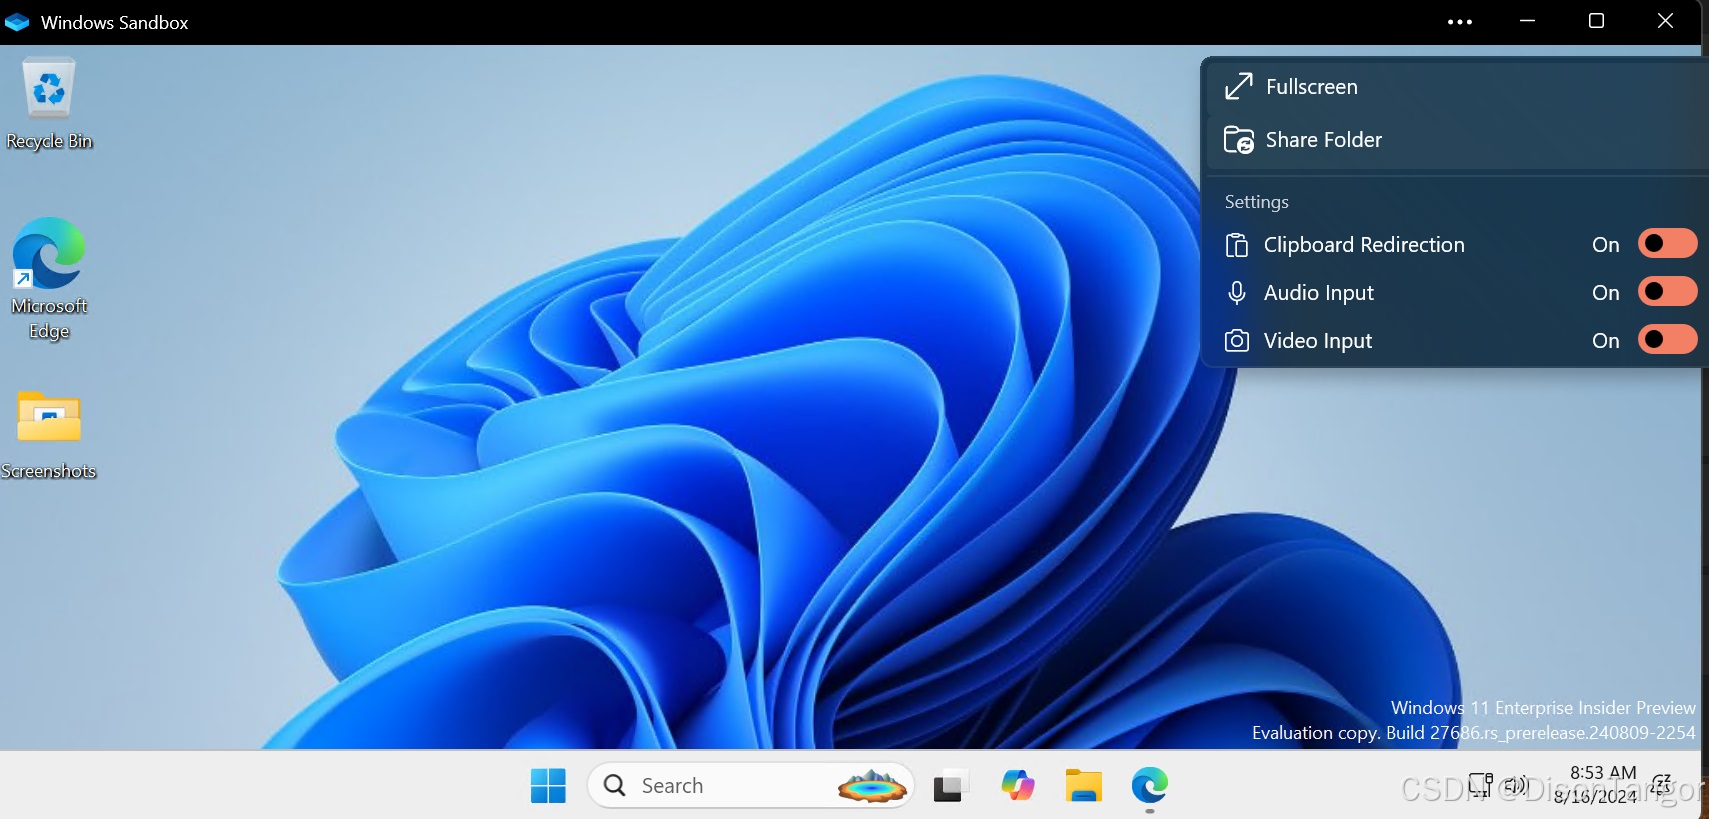Open the Windows Start menu
This screenshot has width=1709, height=819.
(x=548, y=786)
